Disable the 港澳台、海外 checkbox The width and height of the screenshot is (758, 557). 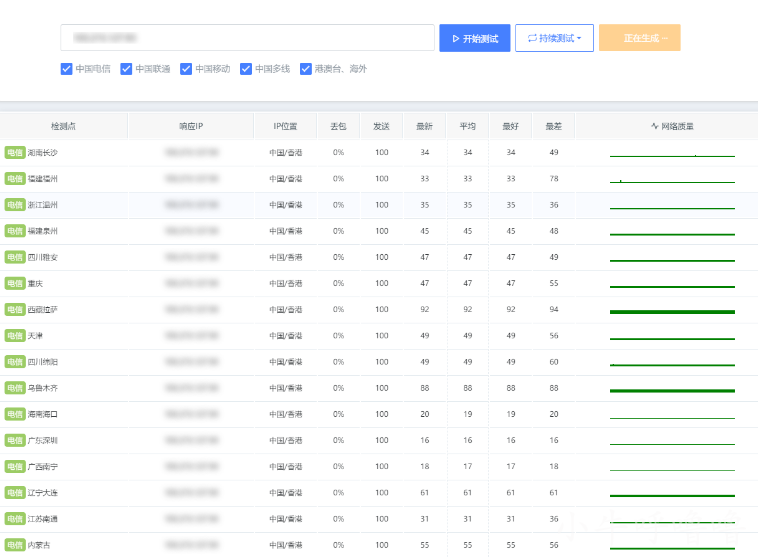306,69
